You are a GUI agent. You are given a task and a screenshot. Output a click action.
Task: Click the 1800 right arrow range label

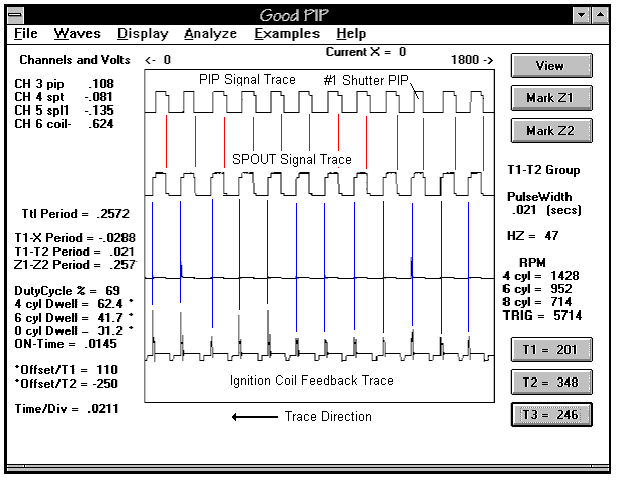[x=472, y=60]
